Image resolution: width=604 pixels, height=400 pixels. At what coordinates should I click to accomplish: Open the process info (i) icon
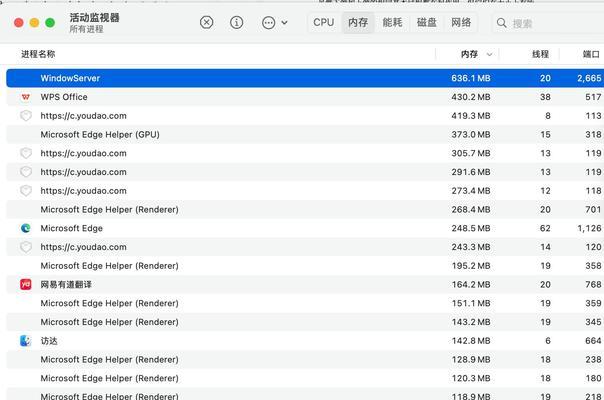[237, 22]
